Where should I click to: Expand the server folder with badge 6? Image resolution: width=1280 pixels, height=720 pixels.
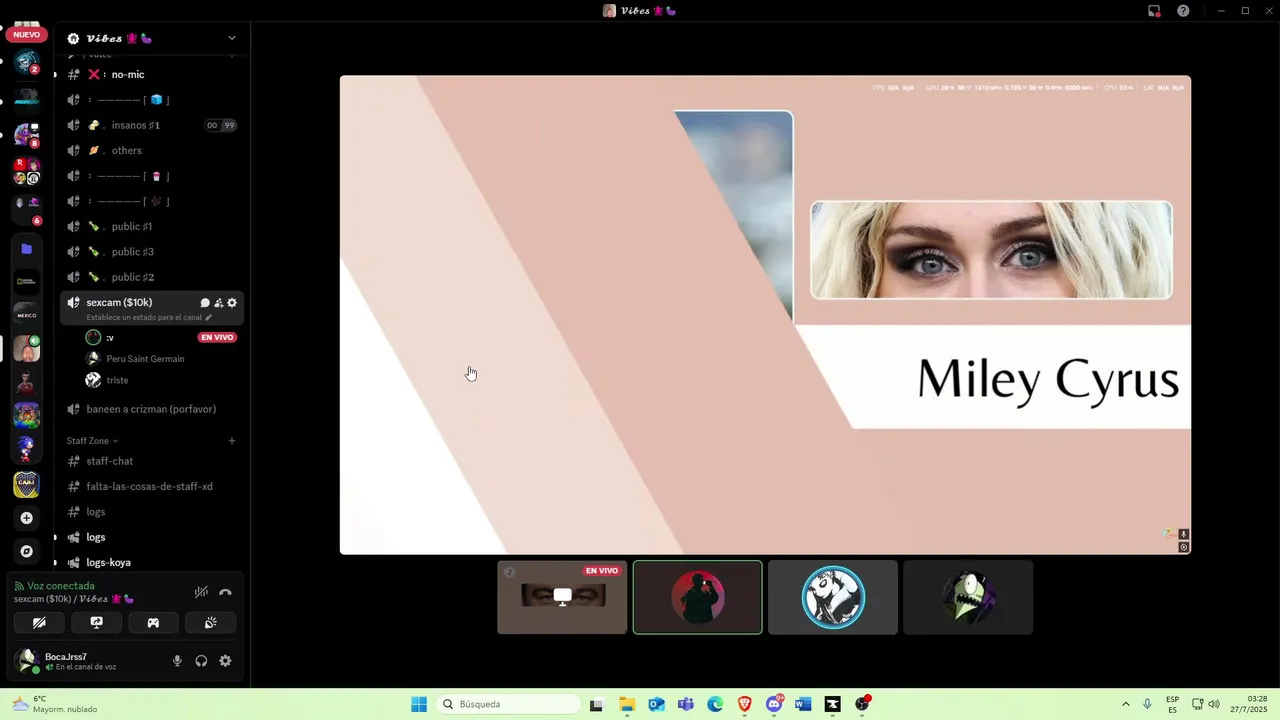click(27, 207)
